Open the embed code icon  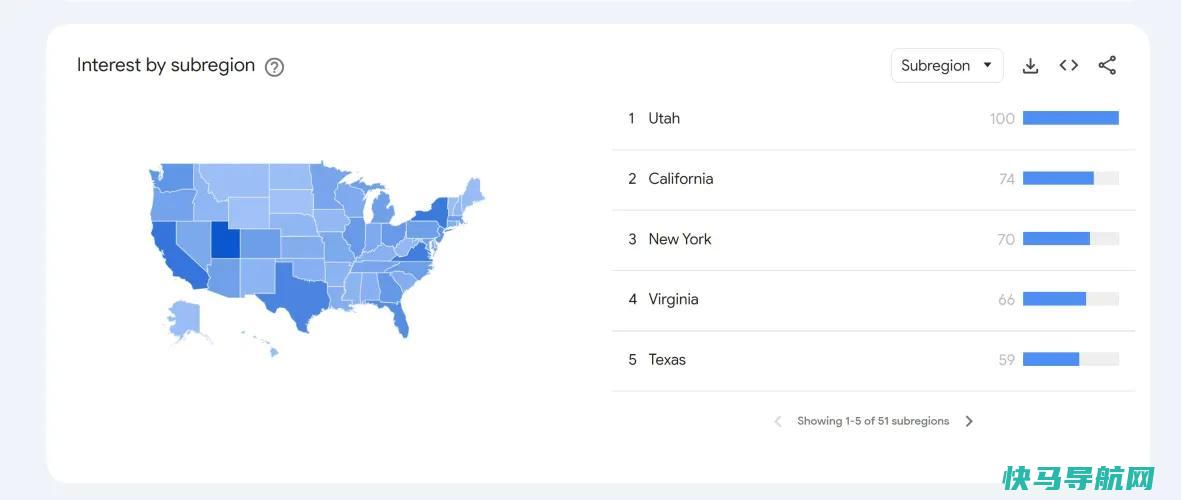1069,66
